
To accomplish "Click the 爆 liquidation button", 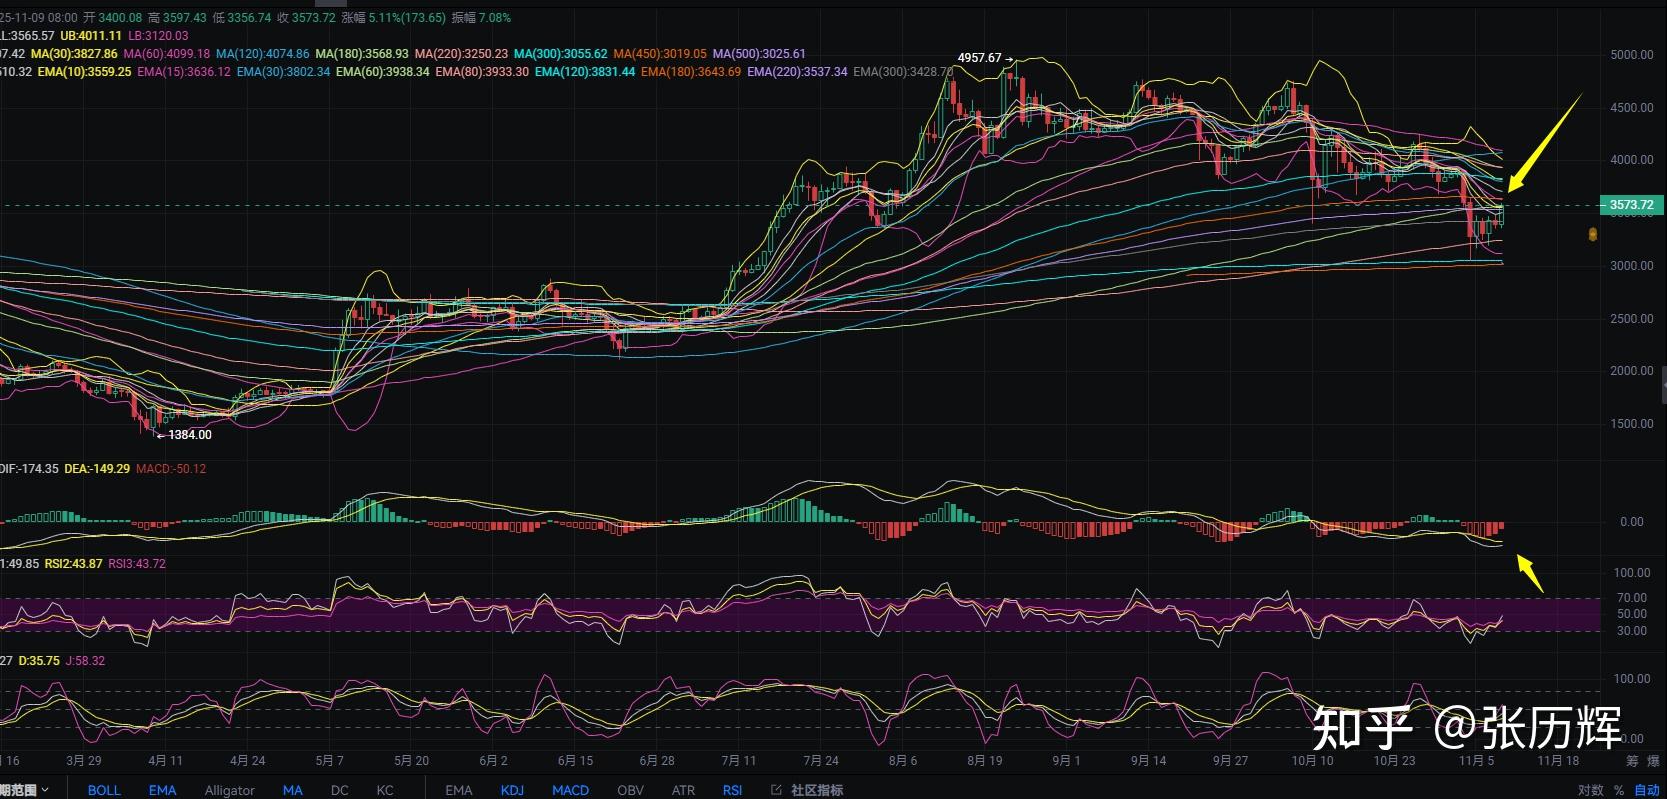I will point(1654,761).
